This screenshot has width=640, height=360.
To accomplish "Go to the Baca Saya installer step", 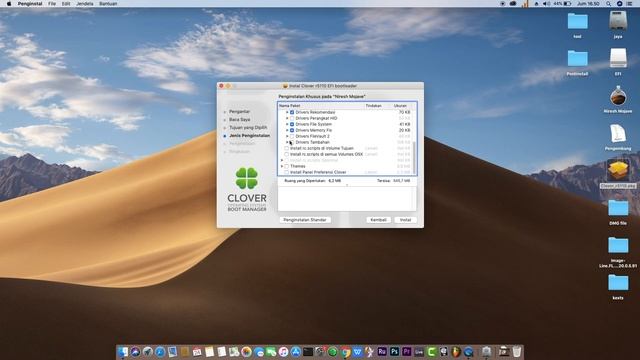I will tap(240, 120).
